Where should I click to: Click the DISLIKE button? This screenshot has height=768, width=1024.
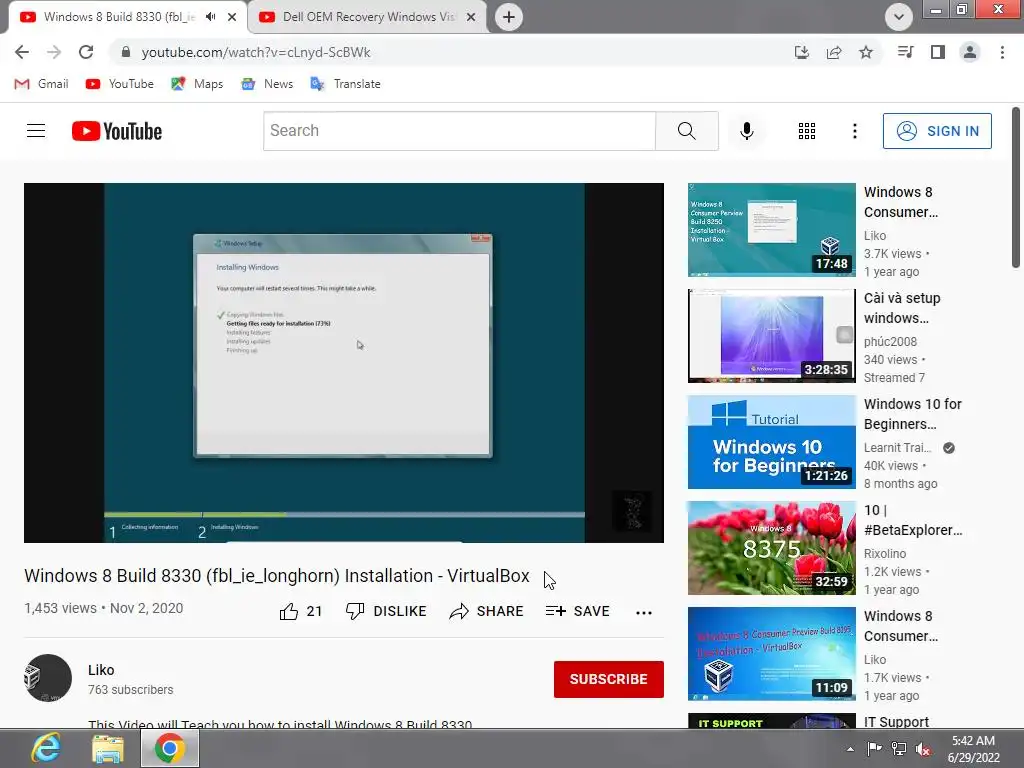pos(386,611)
